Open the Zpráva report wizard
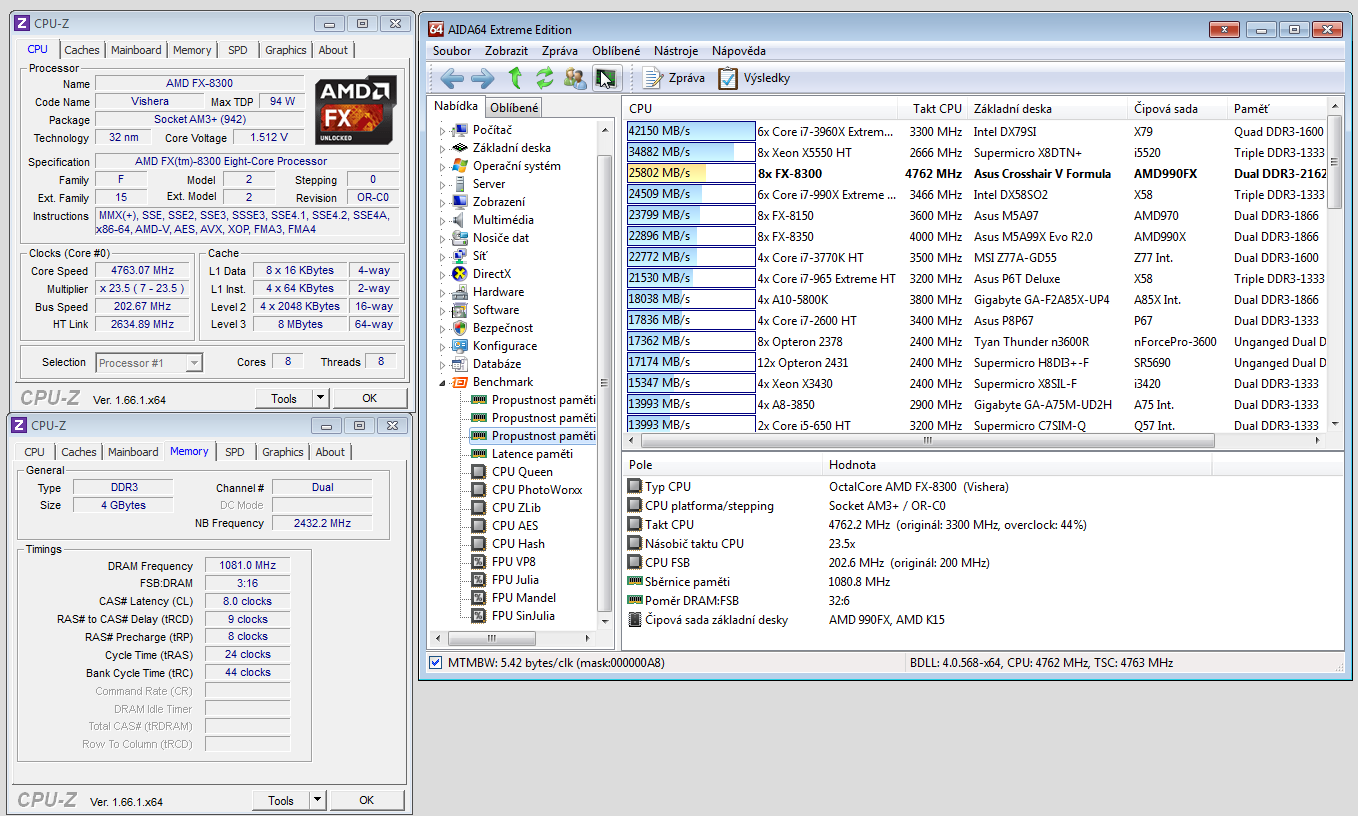The height and width of the screenshot is (816, 1358). [x=673, y=78]
